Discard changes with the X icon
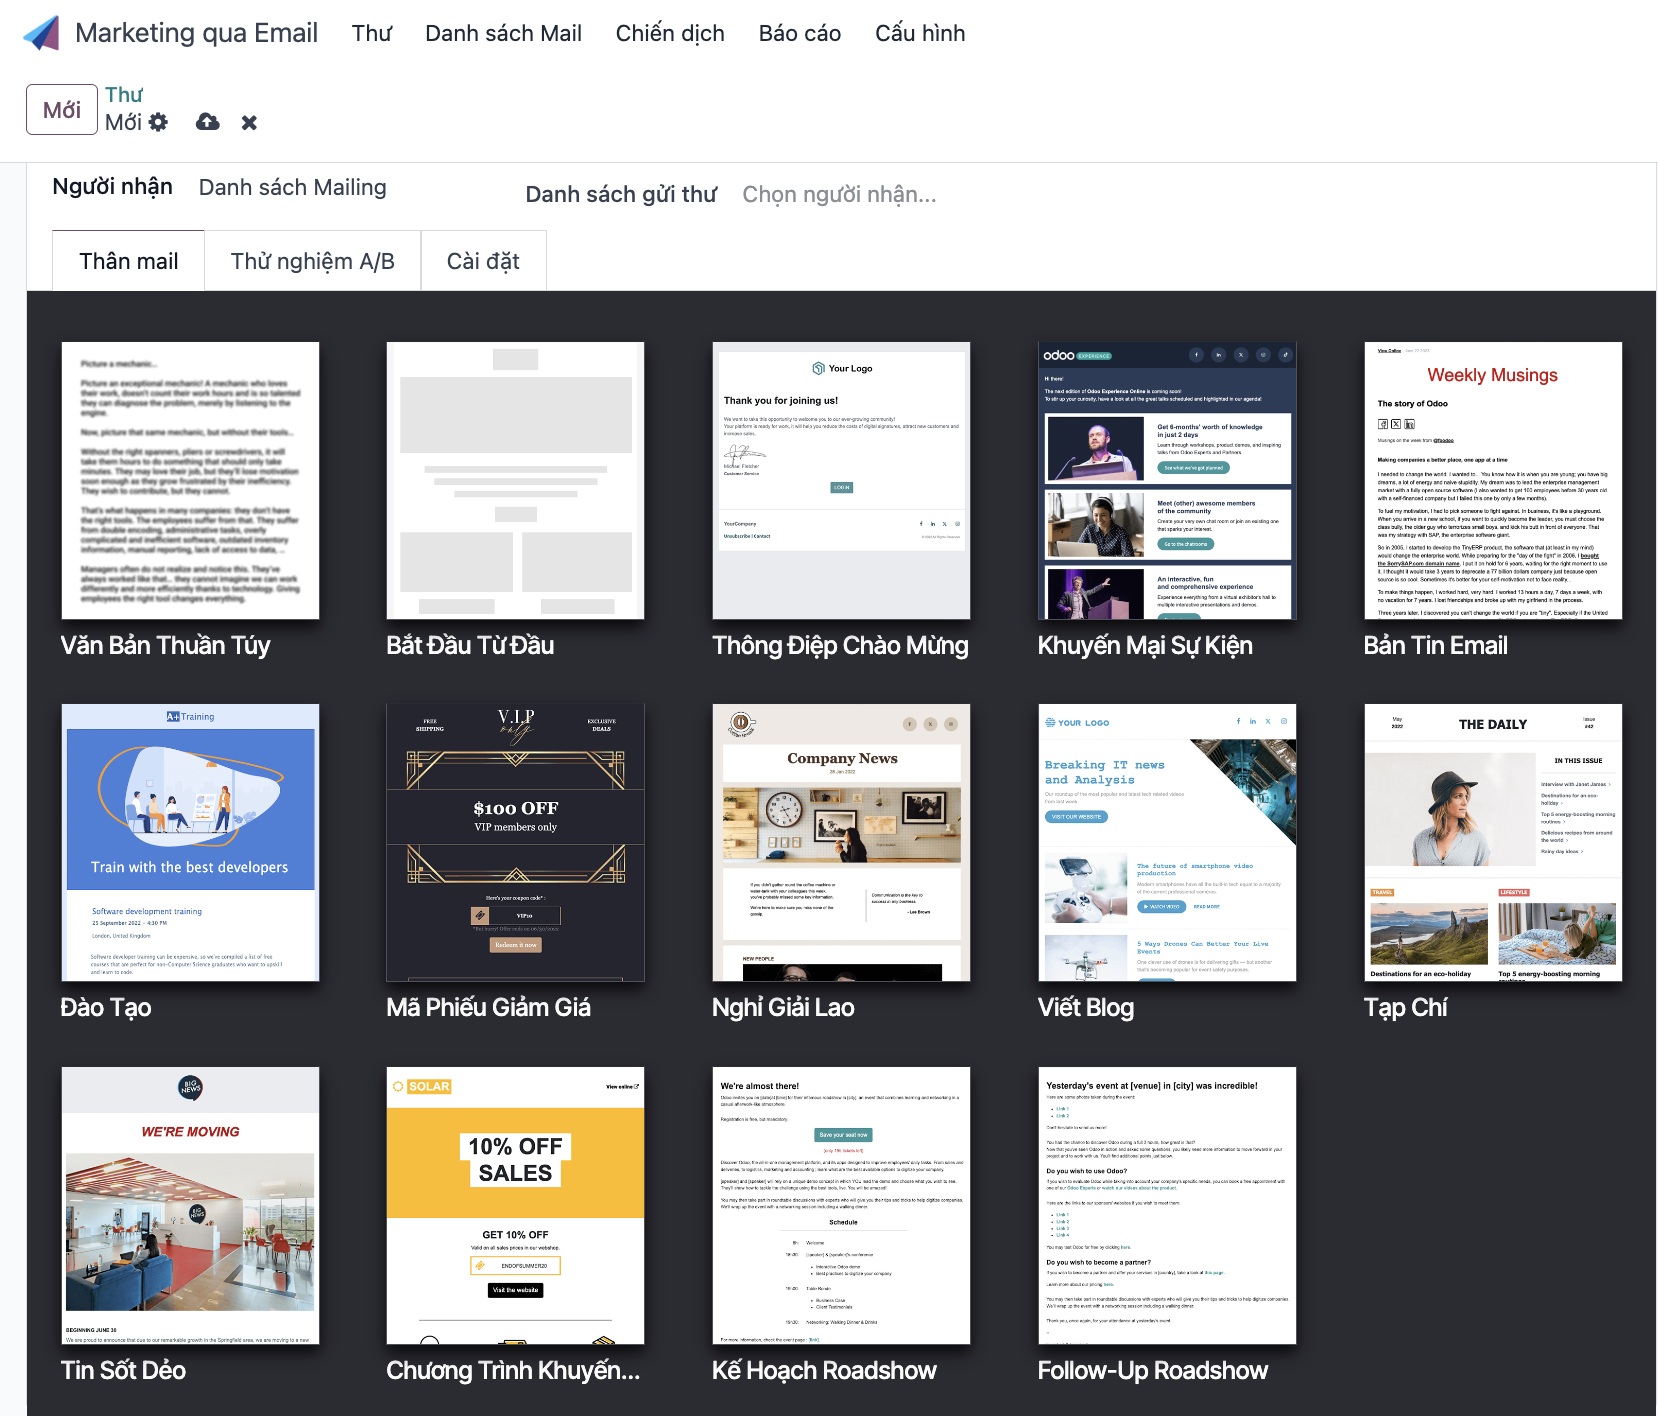The width and height of the screenshot is (1658, 1416). point(249,122)
